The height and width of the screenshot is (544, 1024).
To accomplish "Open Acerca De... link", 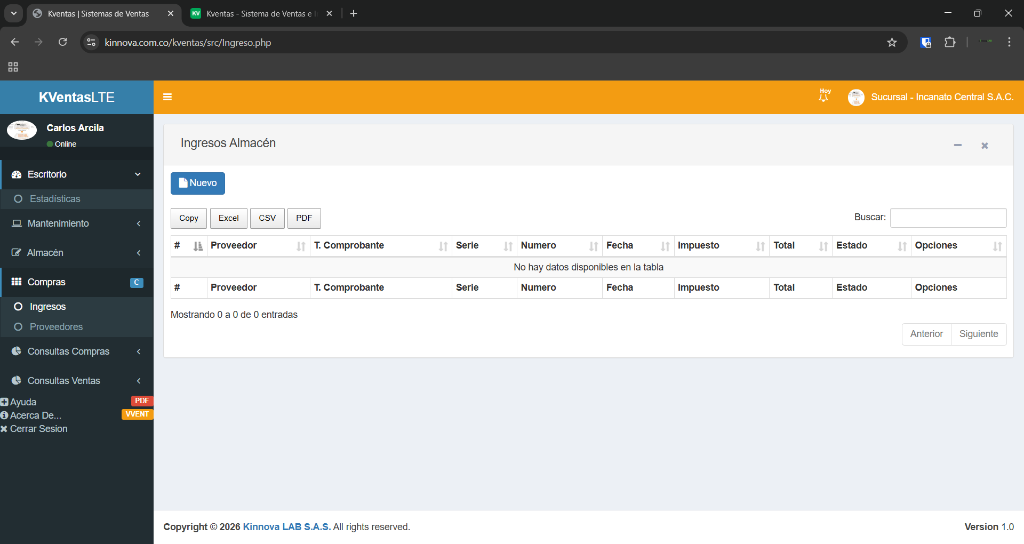I will 35,415.
